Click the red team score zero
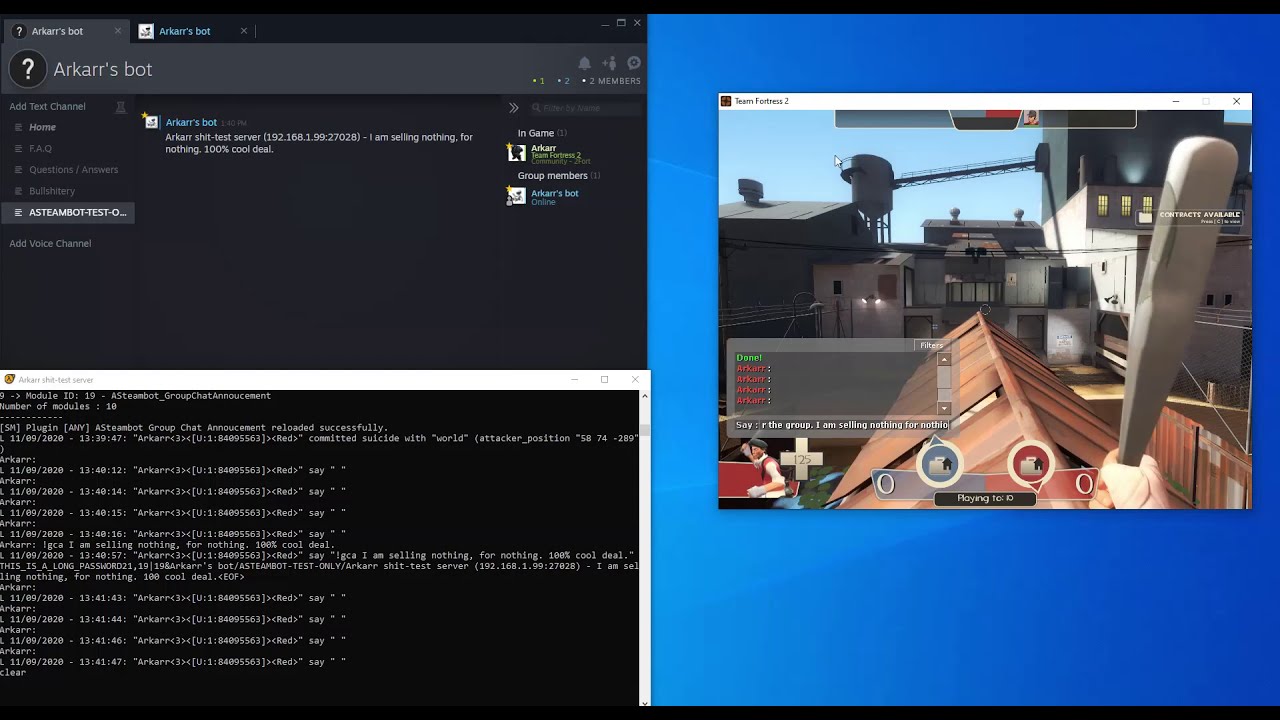The height and width of the screenshot is (720, 1280). tap(1085, 485)
